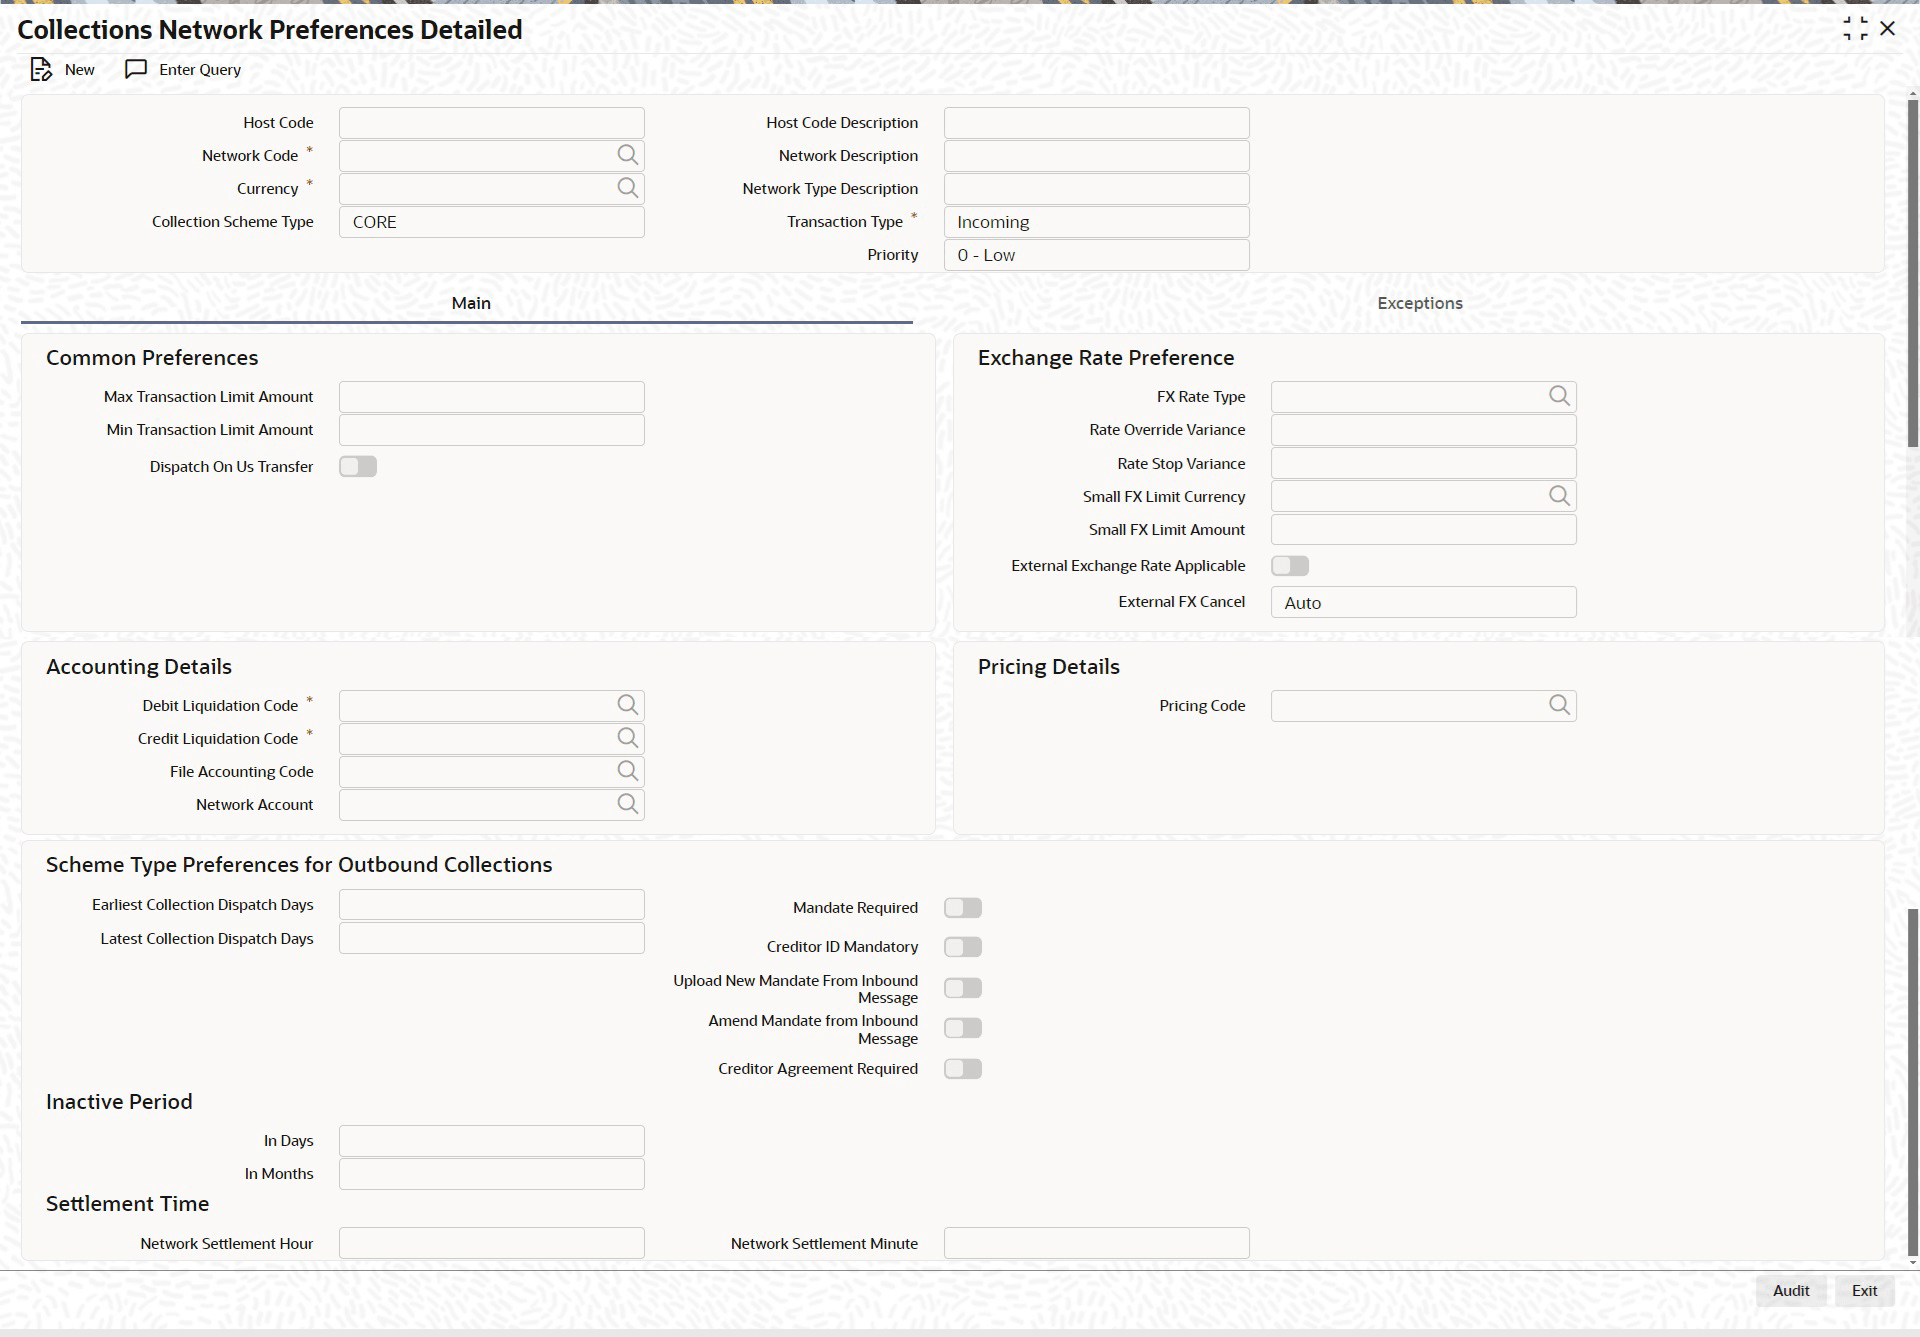
Task: Select the Main tab
Action: (x=470, y=303)
